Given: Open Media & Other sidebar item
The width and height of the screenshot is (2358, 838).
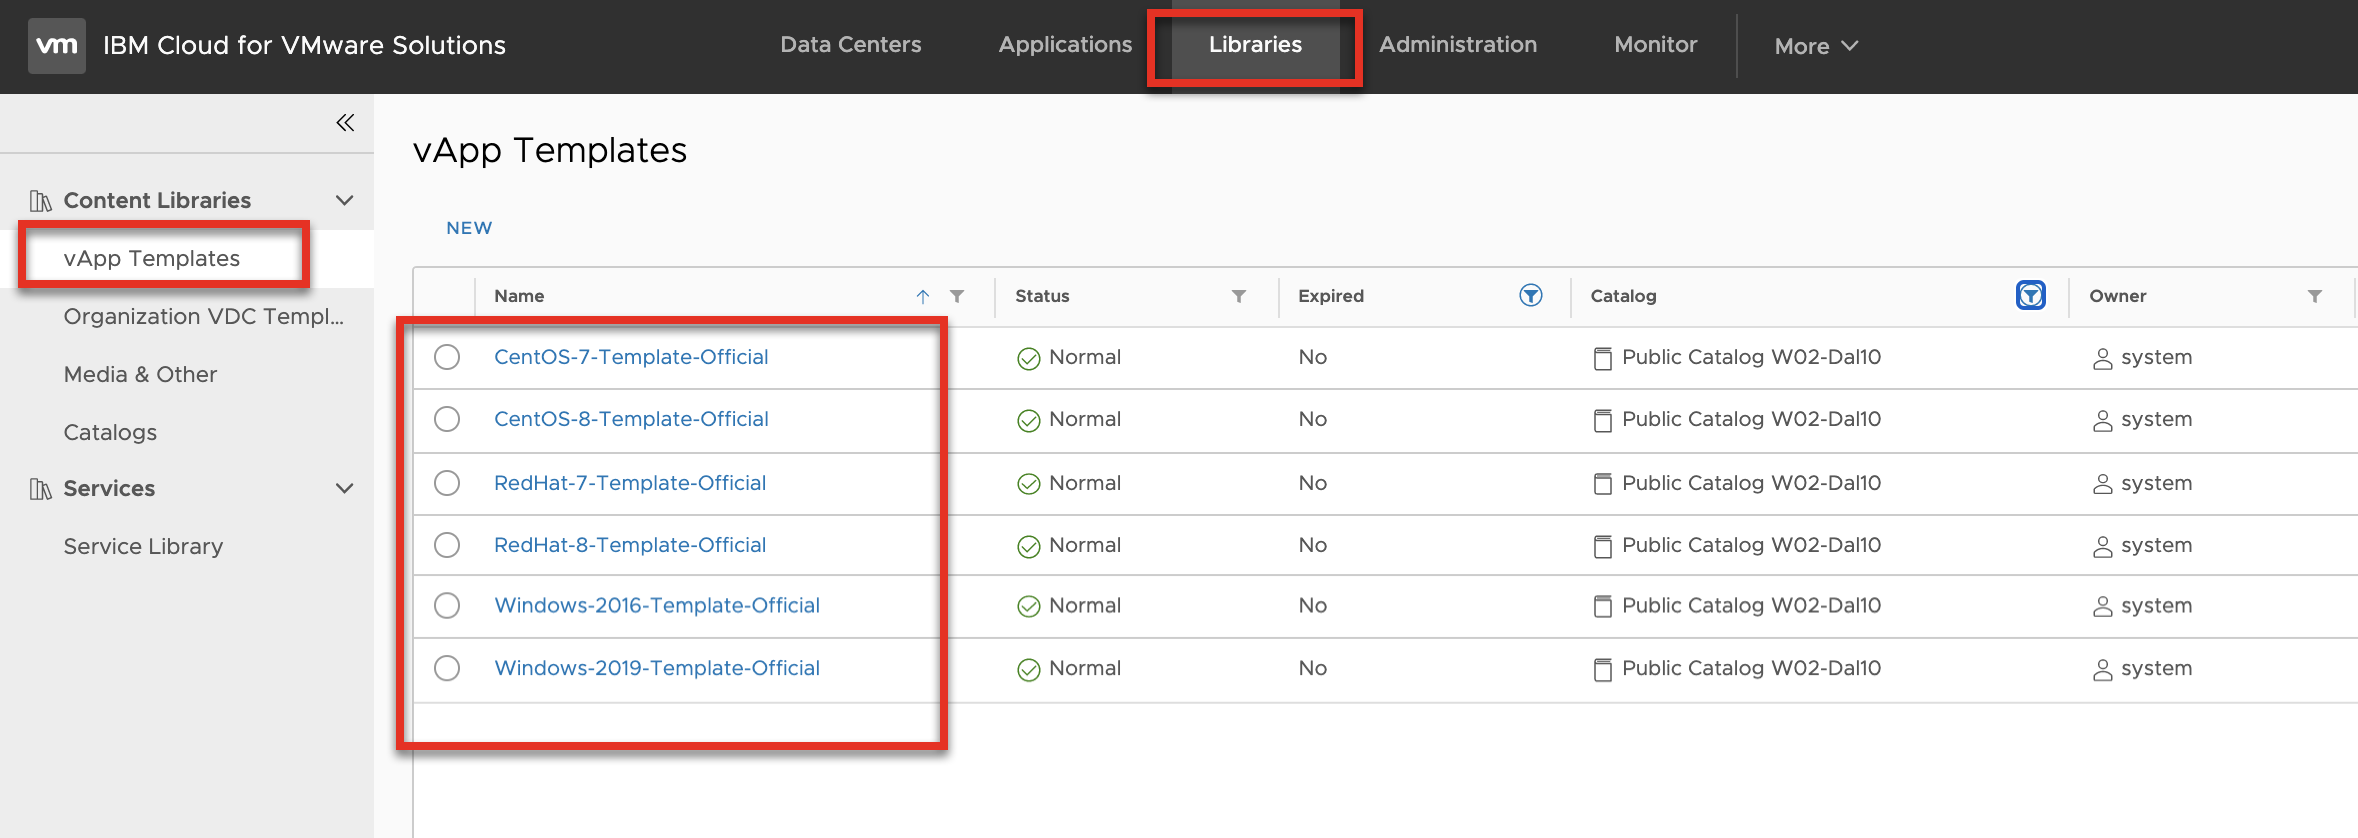Looking at the screenshot, I should coord(140,374).
